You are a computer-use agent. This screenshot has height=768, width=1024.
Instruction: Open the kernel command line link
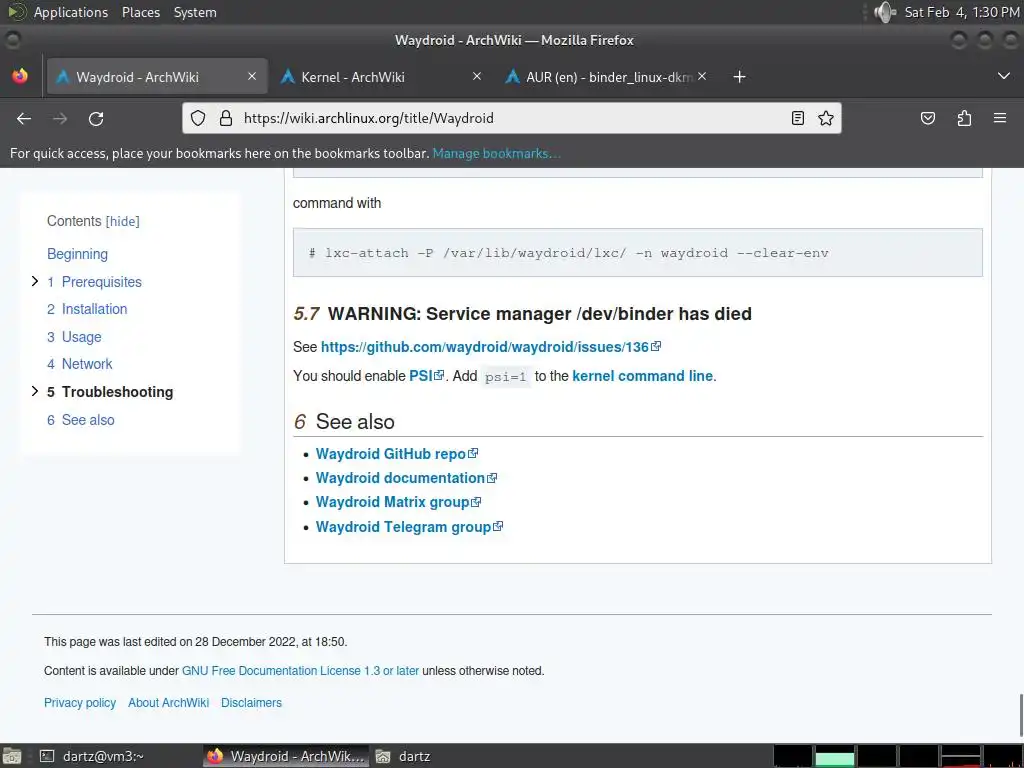(642, 376)
